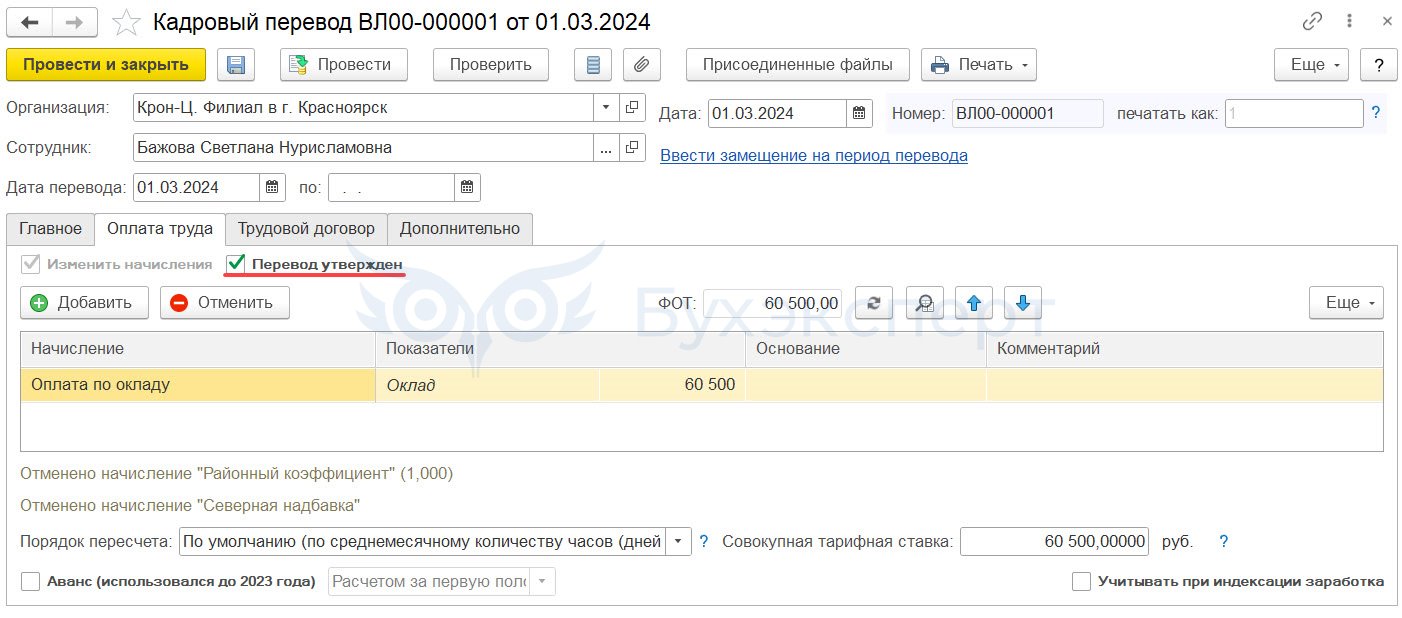
Task: Choose employee via ellipsis button
Action: (606, 148)
